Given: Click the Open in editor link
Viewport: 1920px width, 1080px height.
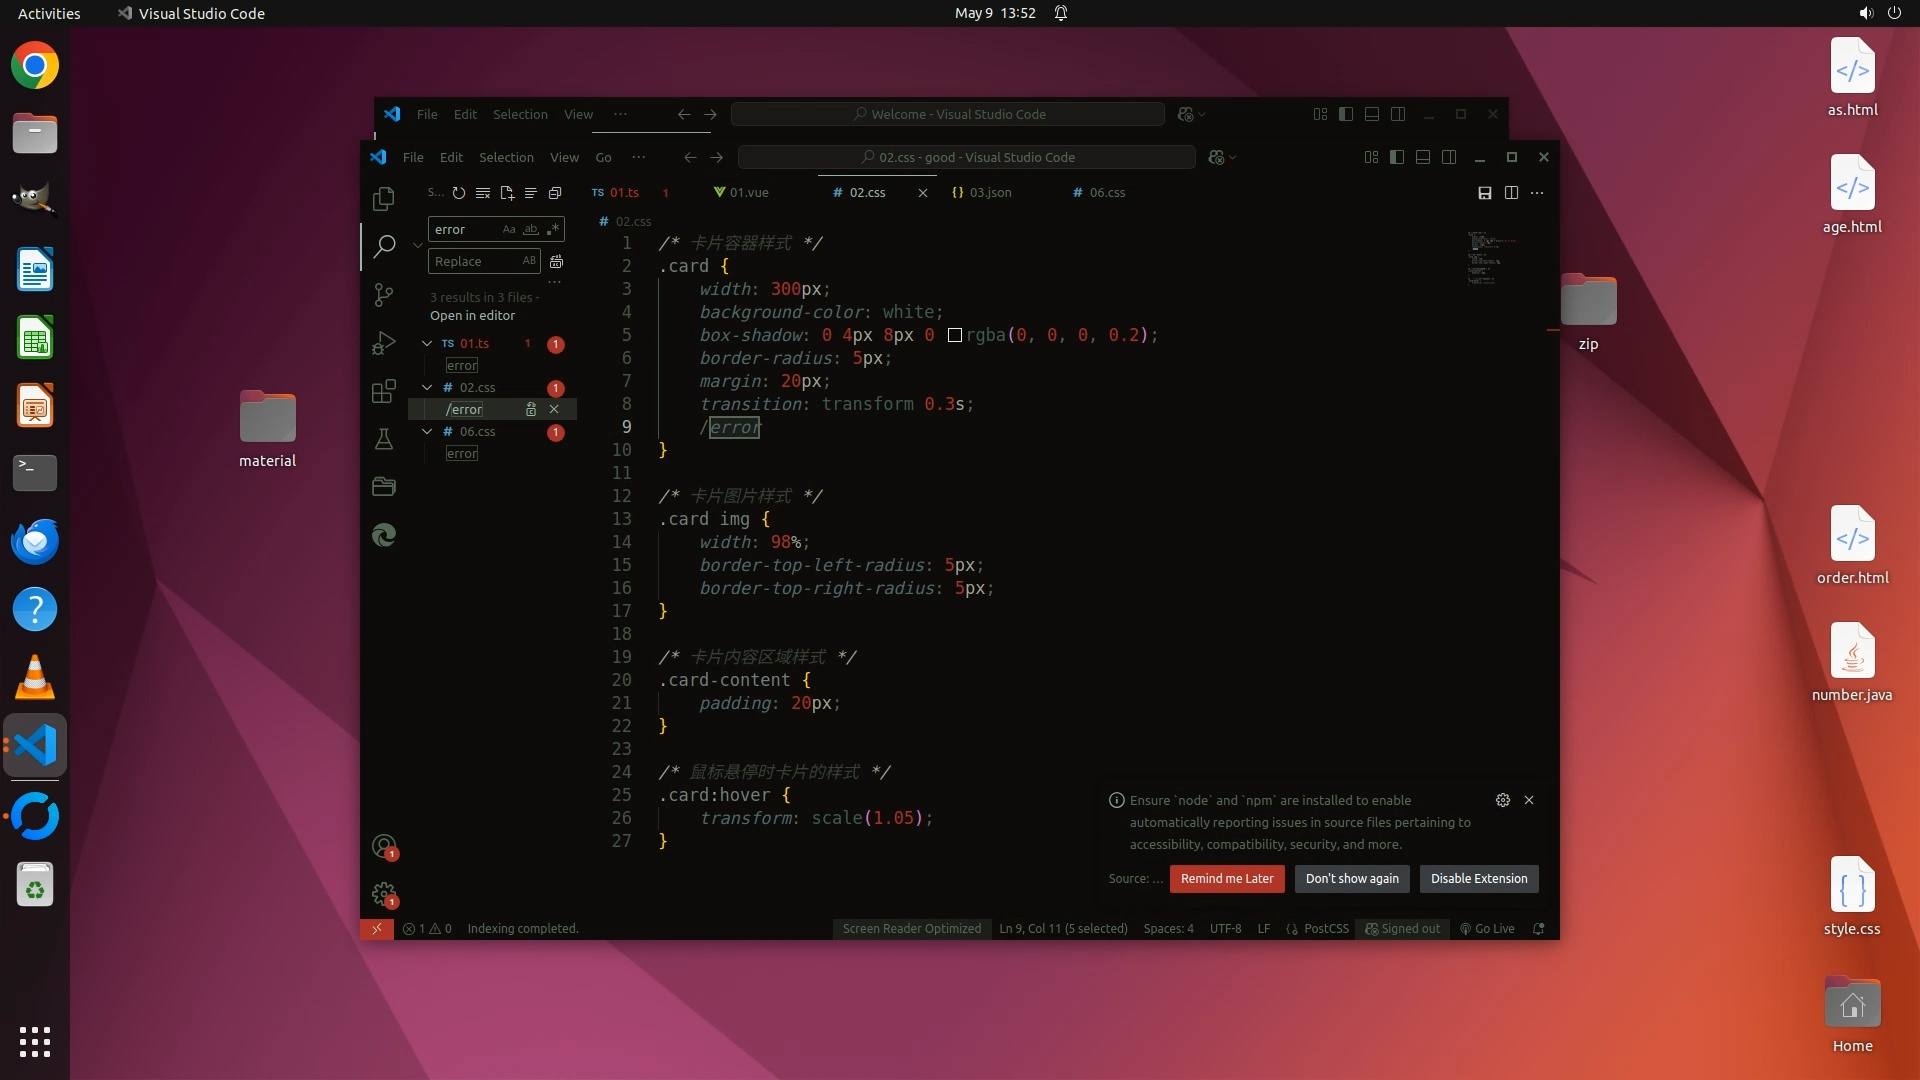Looking at the screenshot, I should [x=472, y=316].
